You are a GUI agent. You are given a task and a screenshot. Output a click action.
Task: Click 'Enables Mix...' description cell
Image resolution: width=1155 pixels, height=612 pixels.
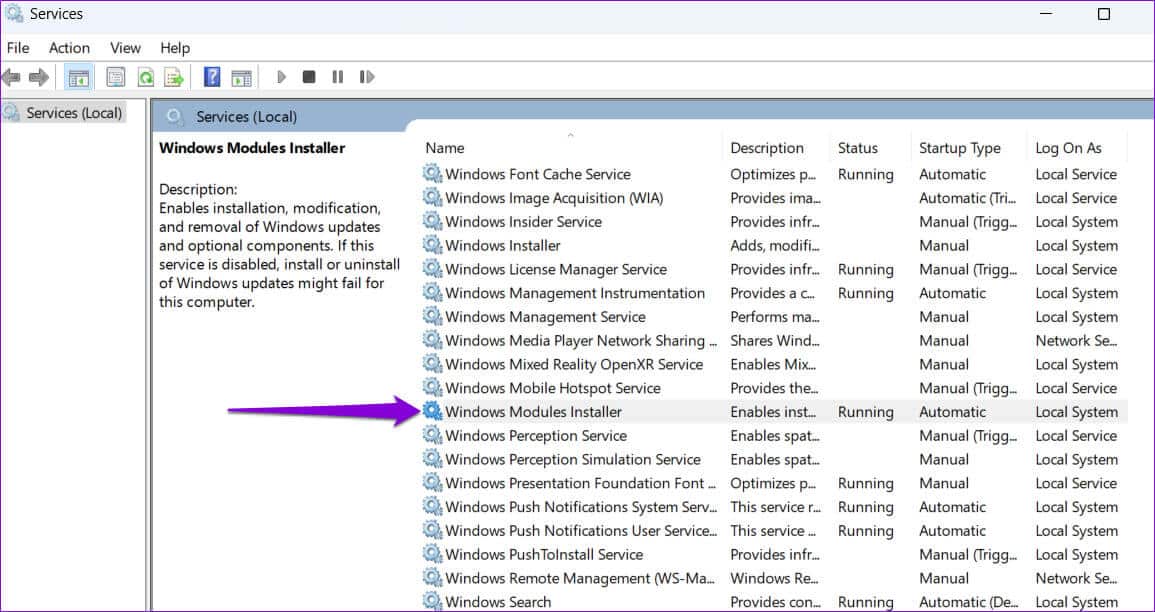coord(774,365)
